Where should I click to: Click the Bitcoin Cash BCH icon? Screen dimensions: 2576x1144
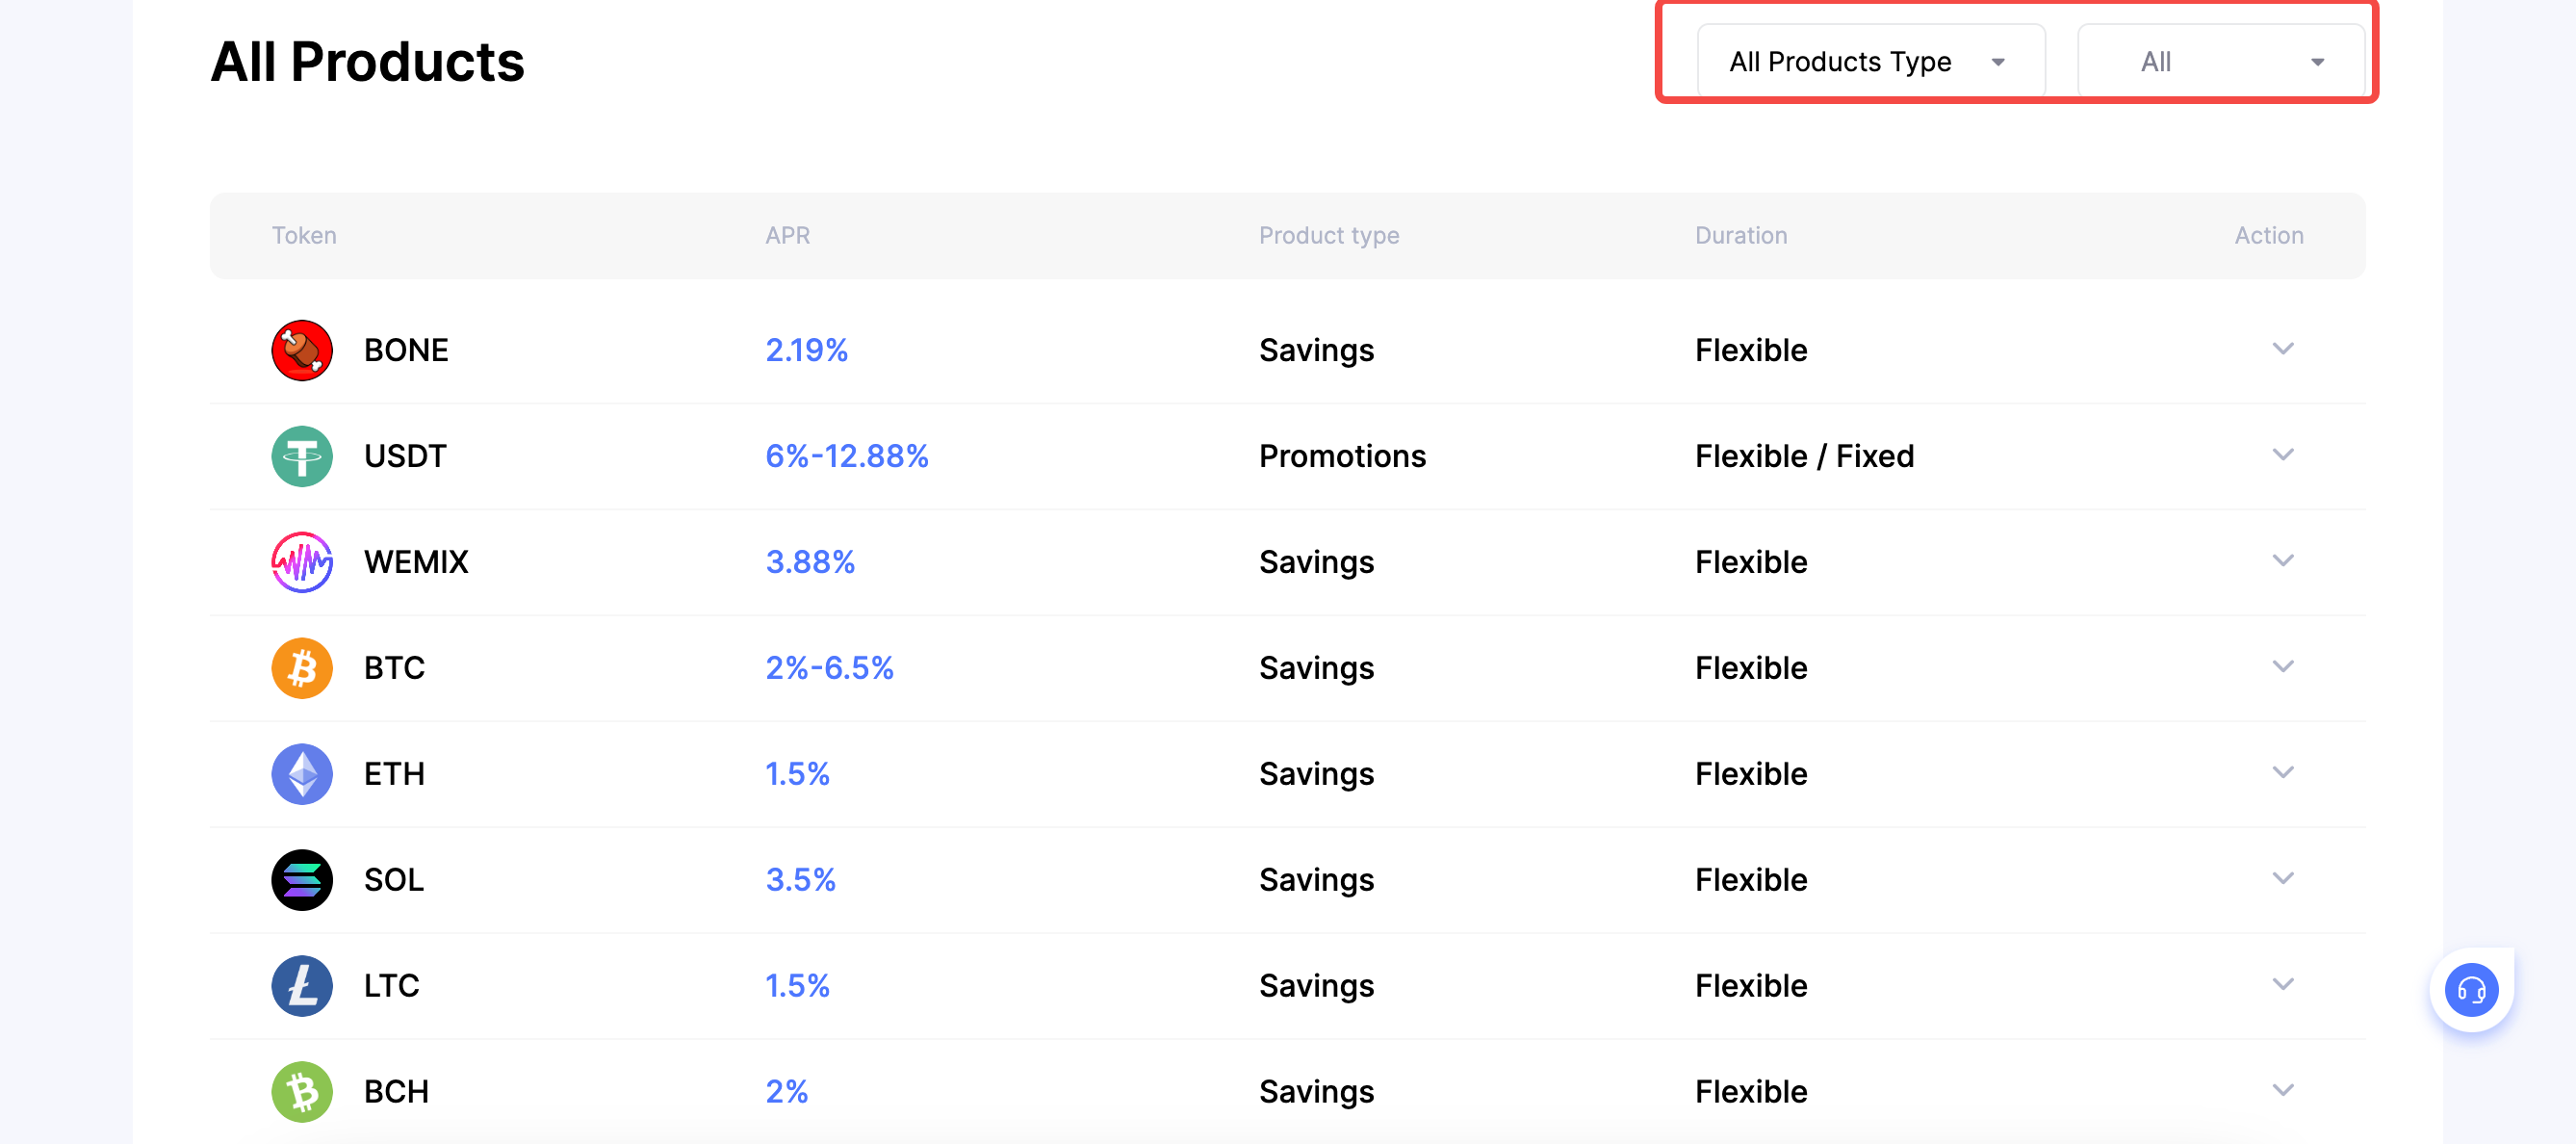(302, 1091)
